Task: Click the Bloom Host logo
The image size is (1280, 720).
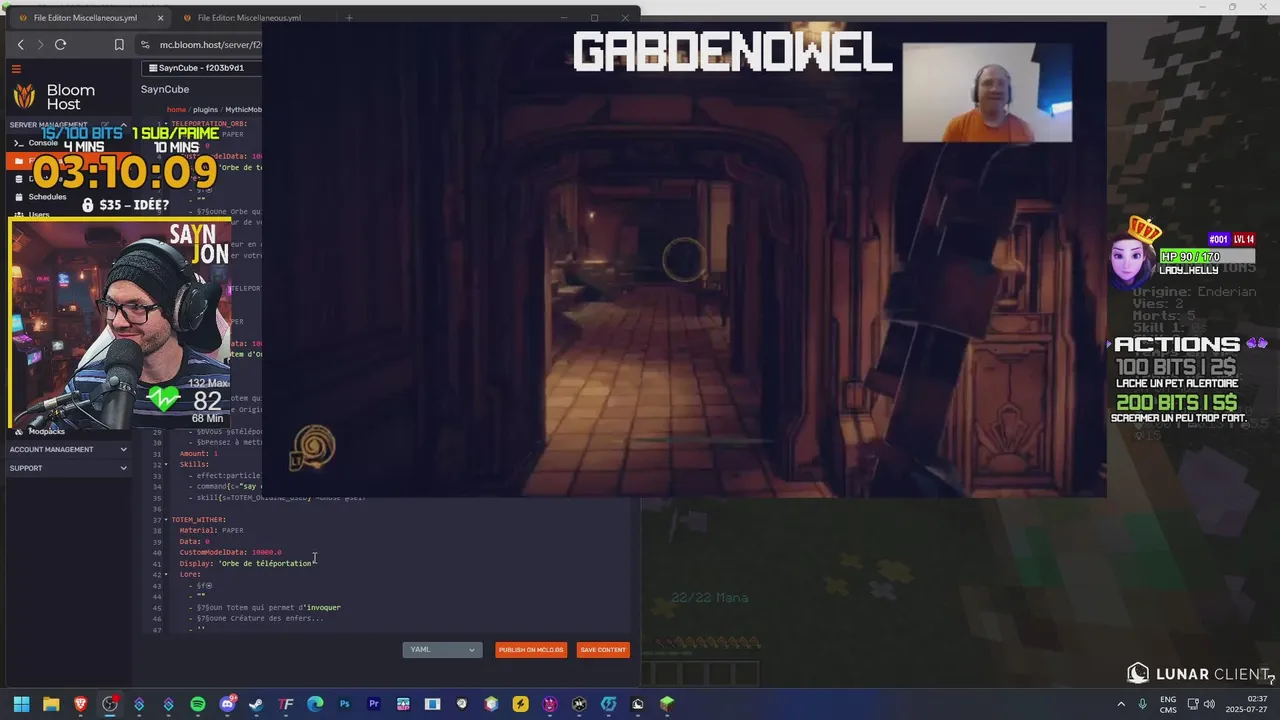Action: tap(54, 97)
